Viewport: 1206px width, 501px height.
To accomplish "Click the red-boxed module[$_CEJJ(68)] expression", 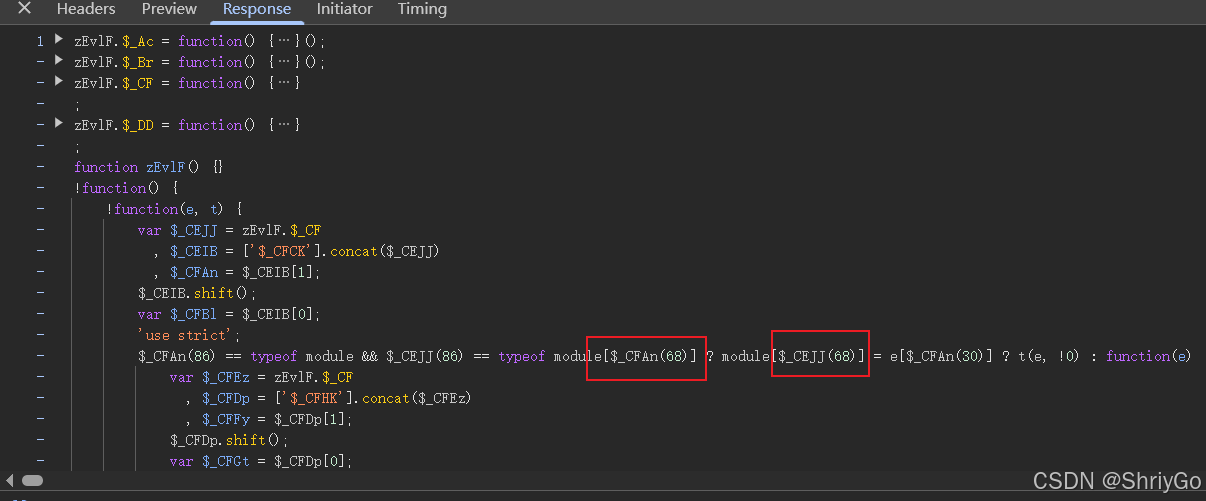I will 820,357.
